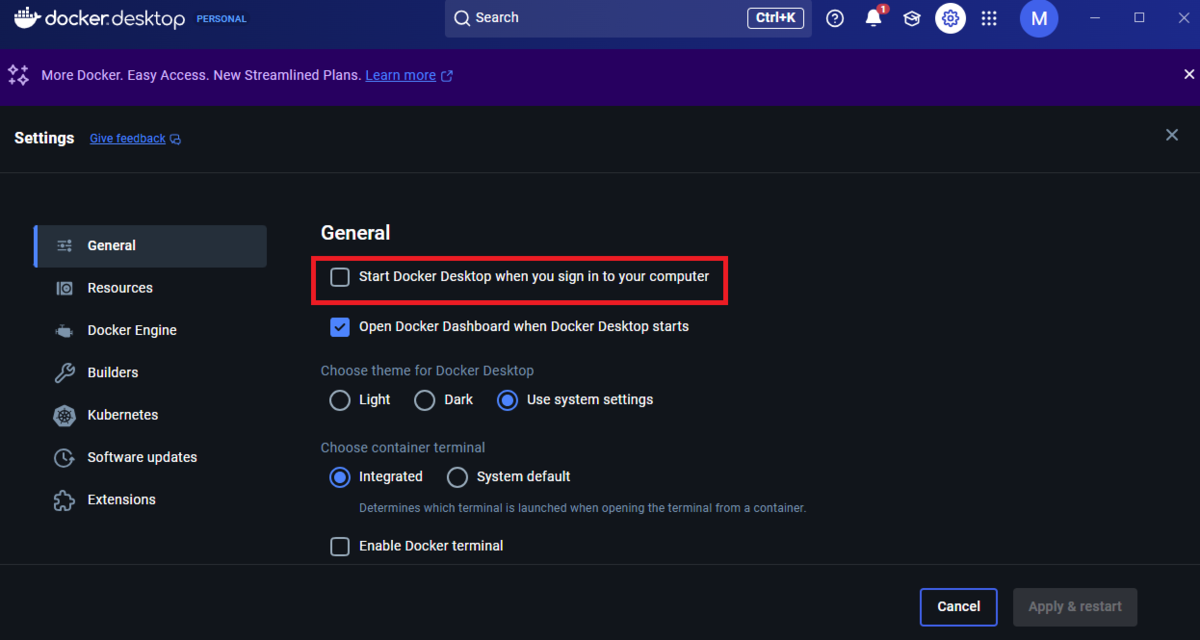This screenshot has height=640, width=1200.
Task: Click the sparkle icon in promo banner
Action: coord(18,75)
